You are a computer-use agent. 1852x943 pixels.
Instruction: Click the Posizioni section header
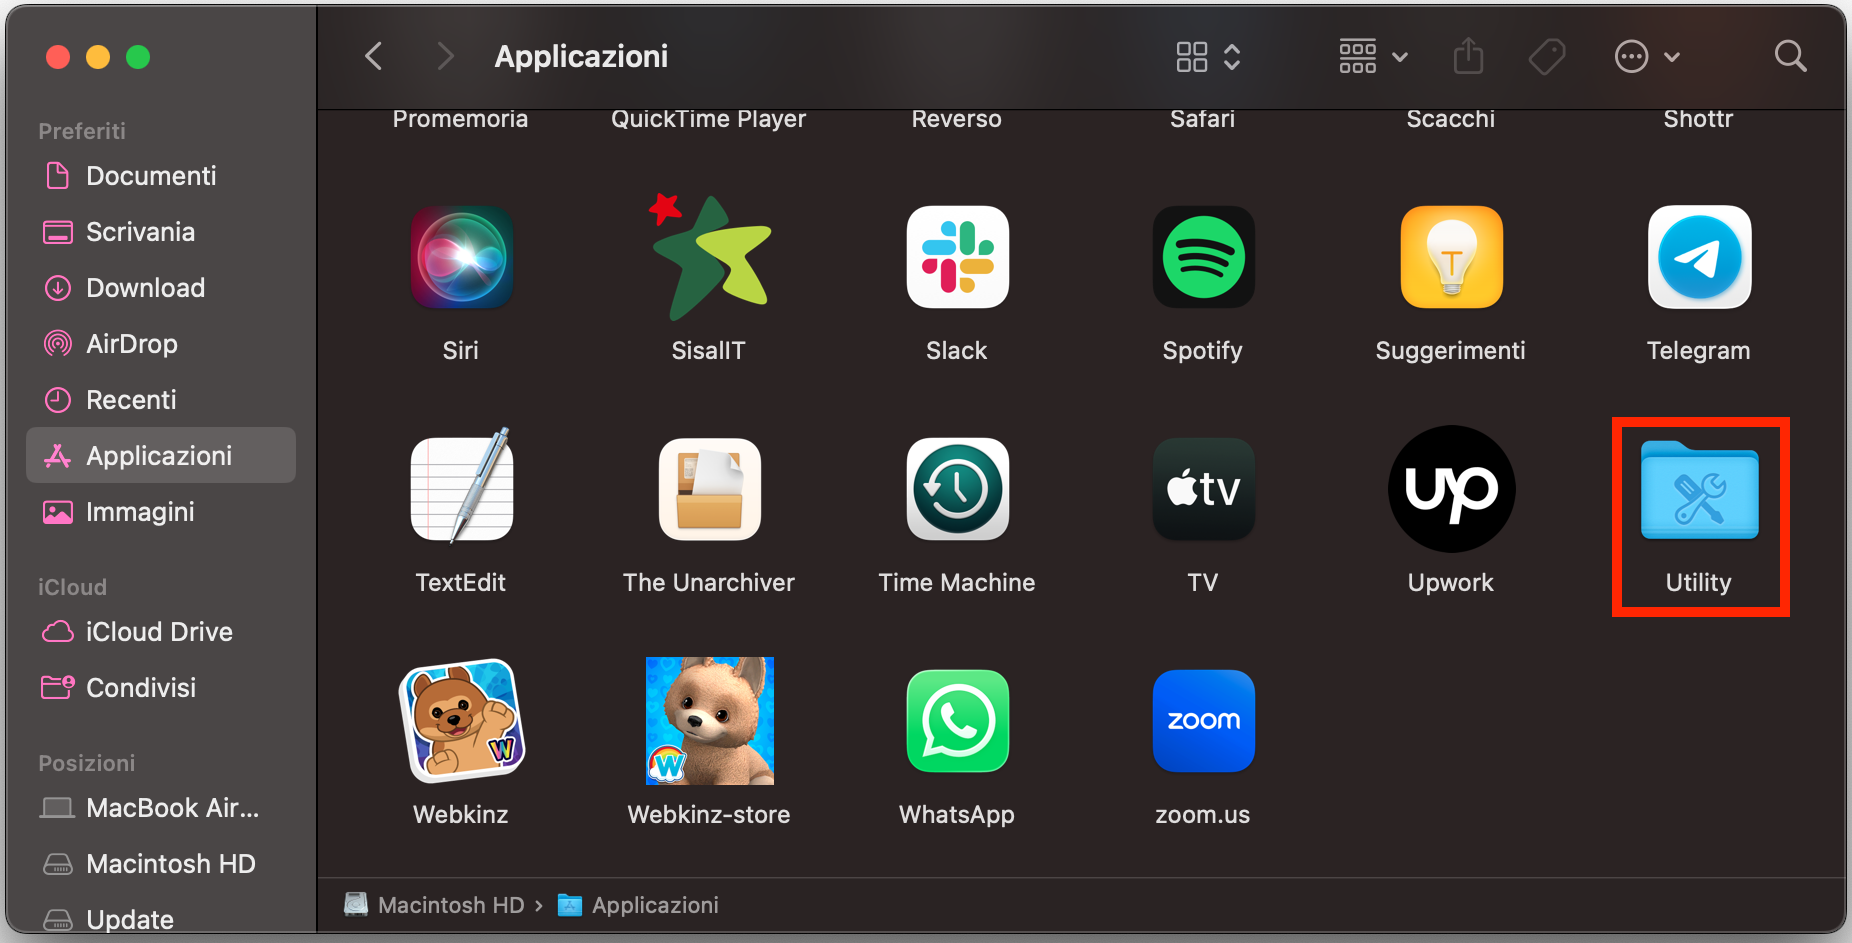click(86, 763)
